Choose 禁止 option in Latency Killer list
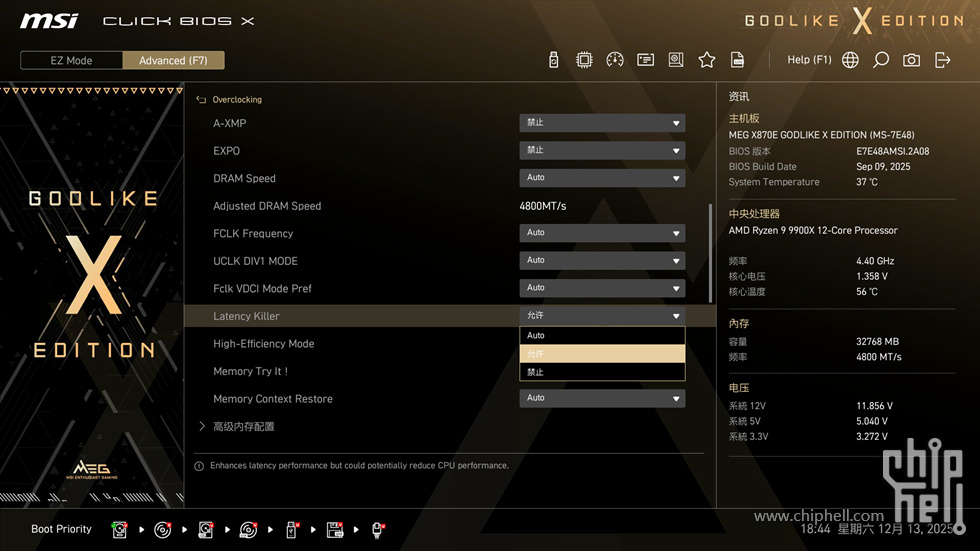Image resolution: width=980 pixels, height=551 pixels. coord(602,372)
